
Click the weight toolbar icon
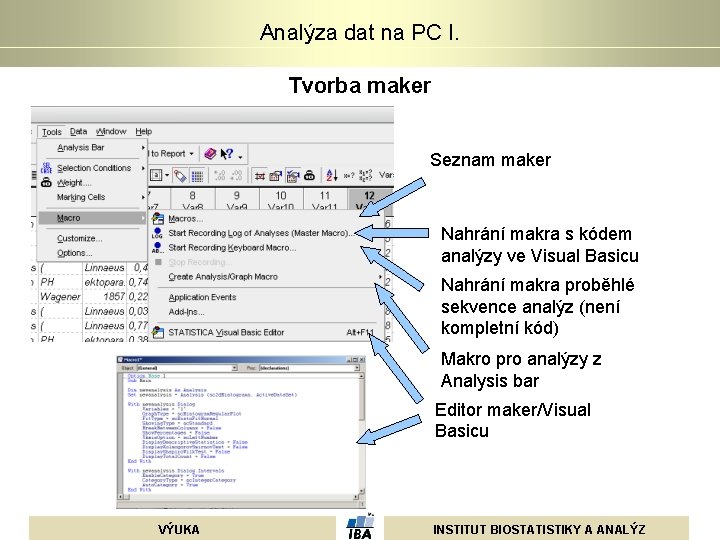[309, 175]
